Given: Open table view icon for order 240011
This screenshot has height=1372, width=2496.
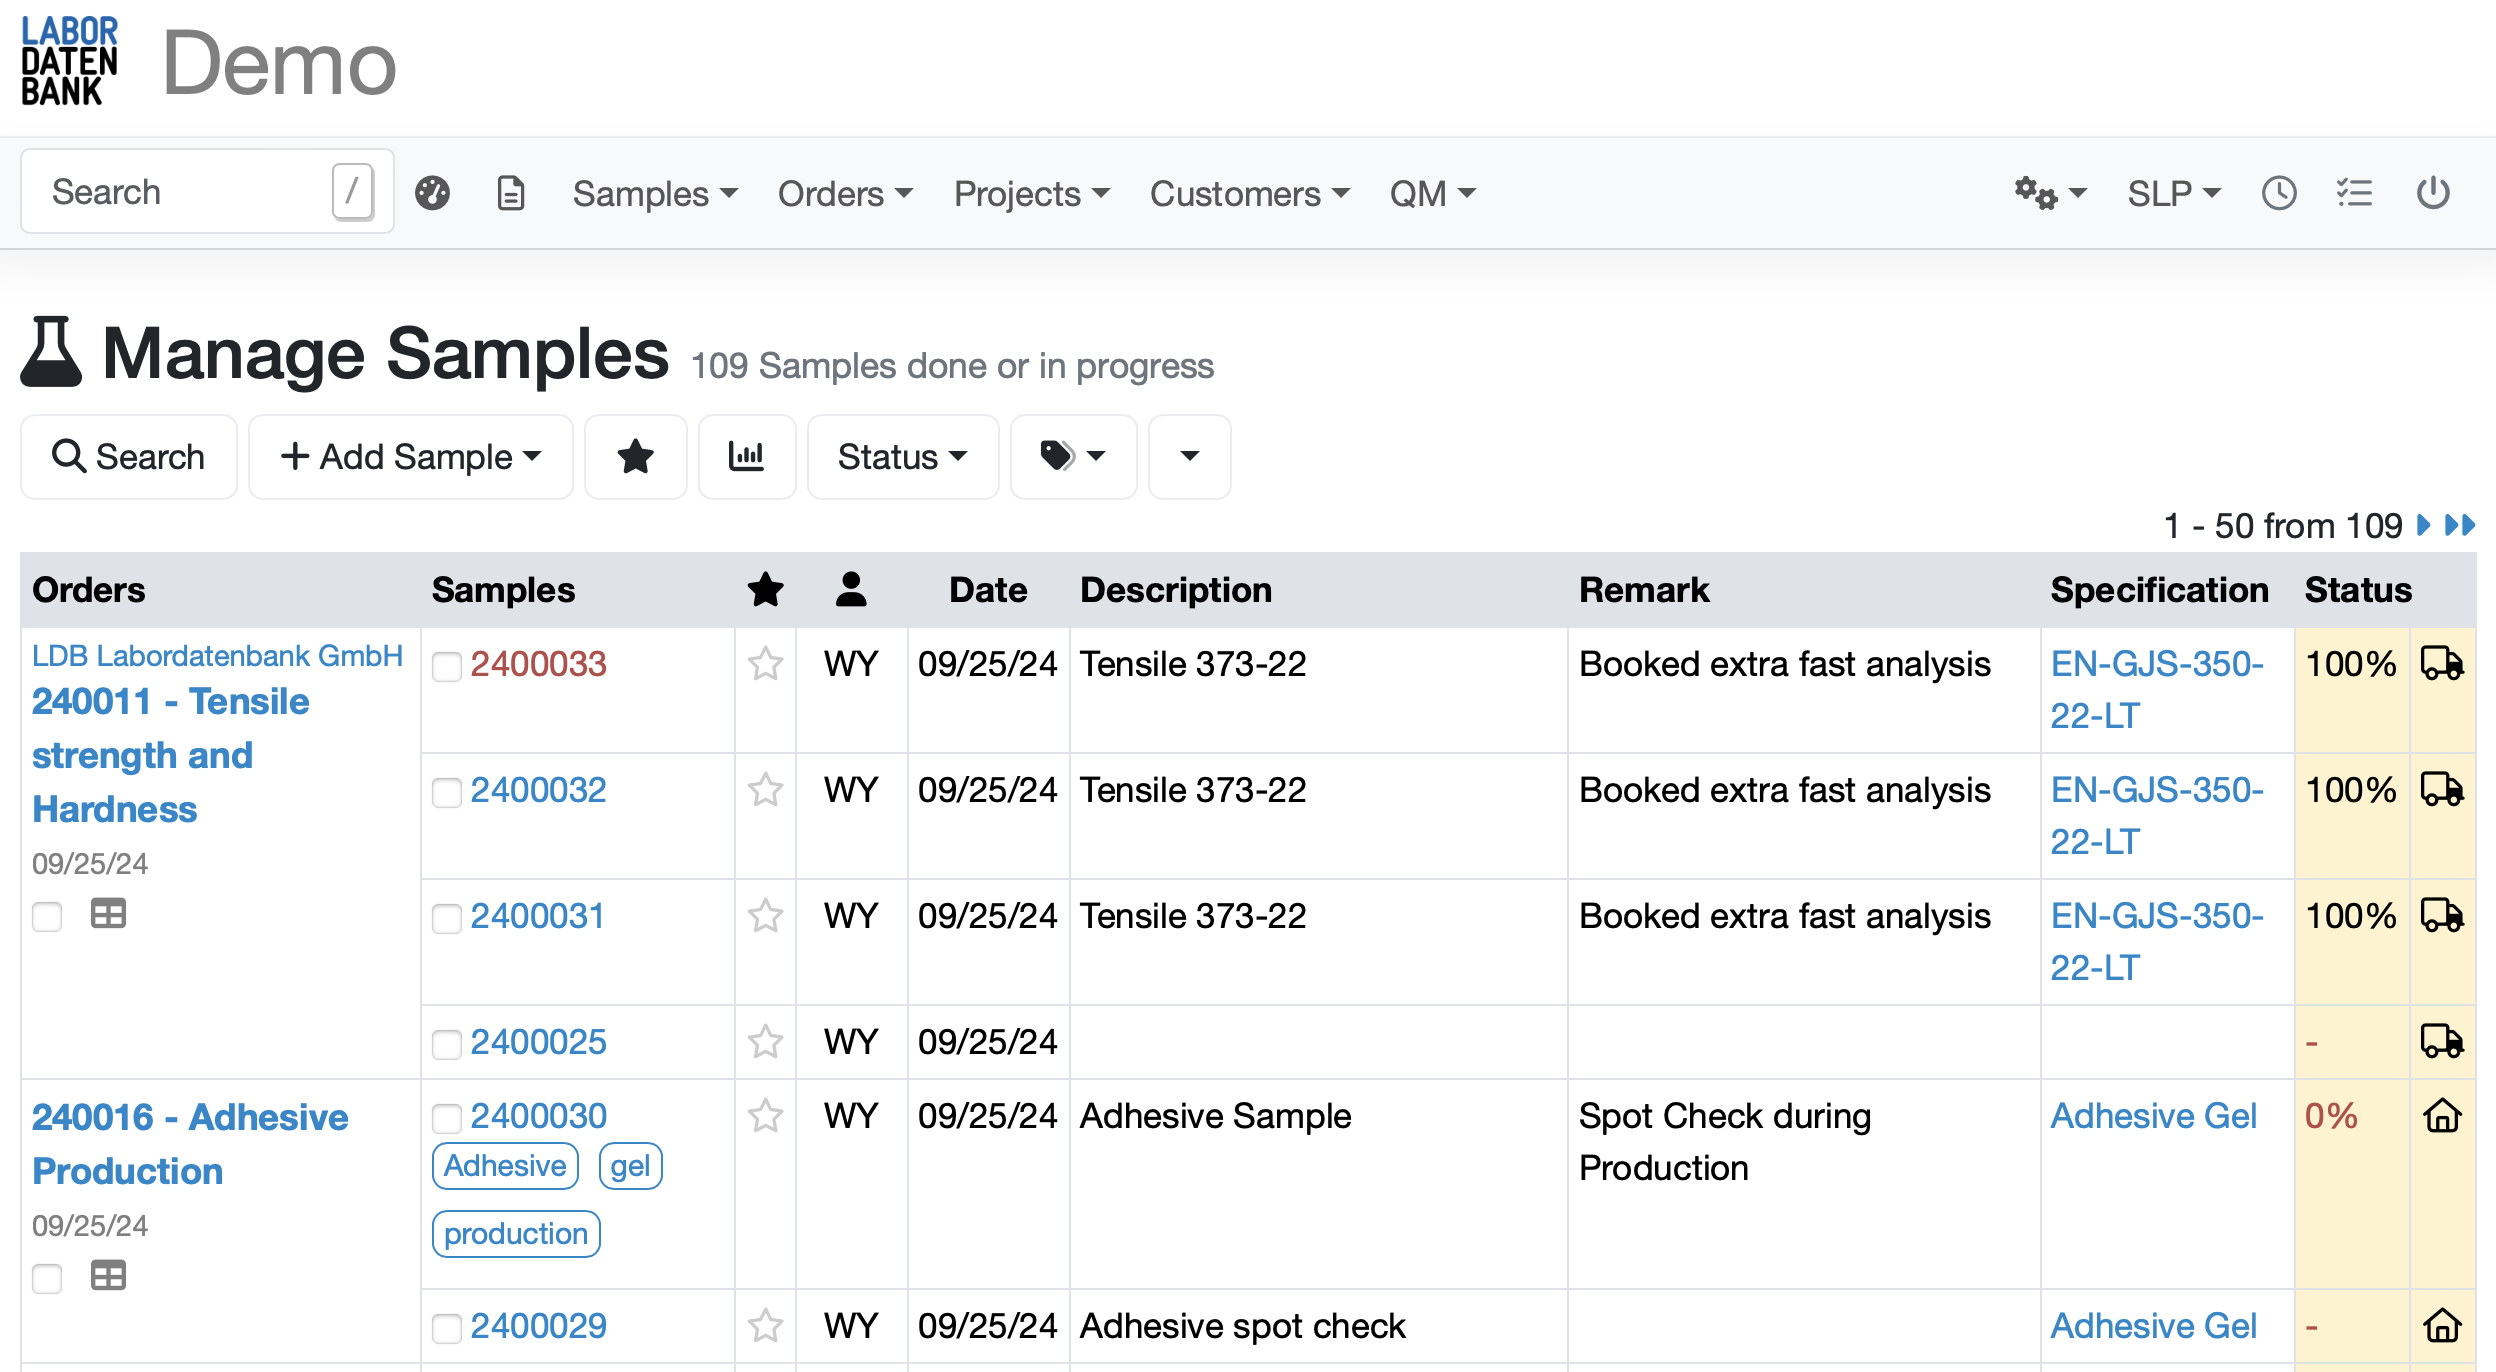Looking at the screenshot, I should click(108, 913).
